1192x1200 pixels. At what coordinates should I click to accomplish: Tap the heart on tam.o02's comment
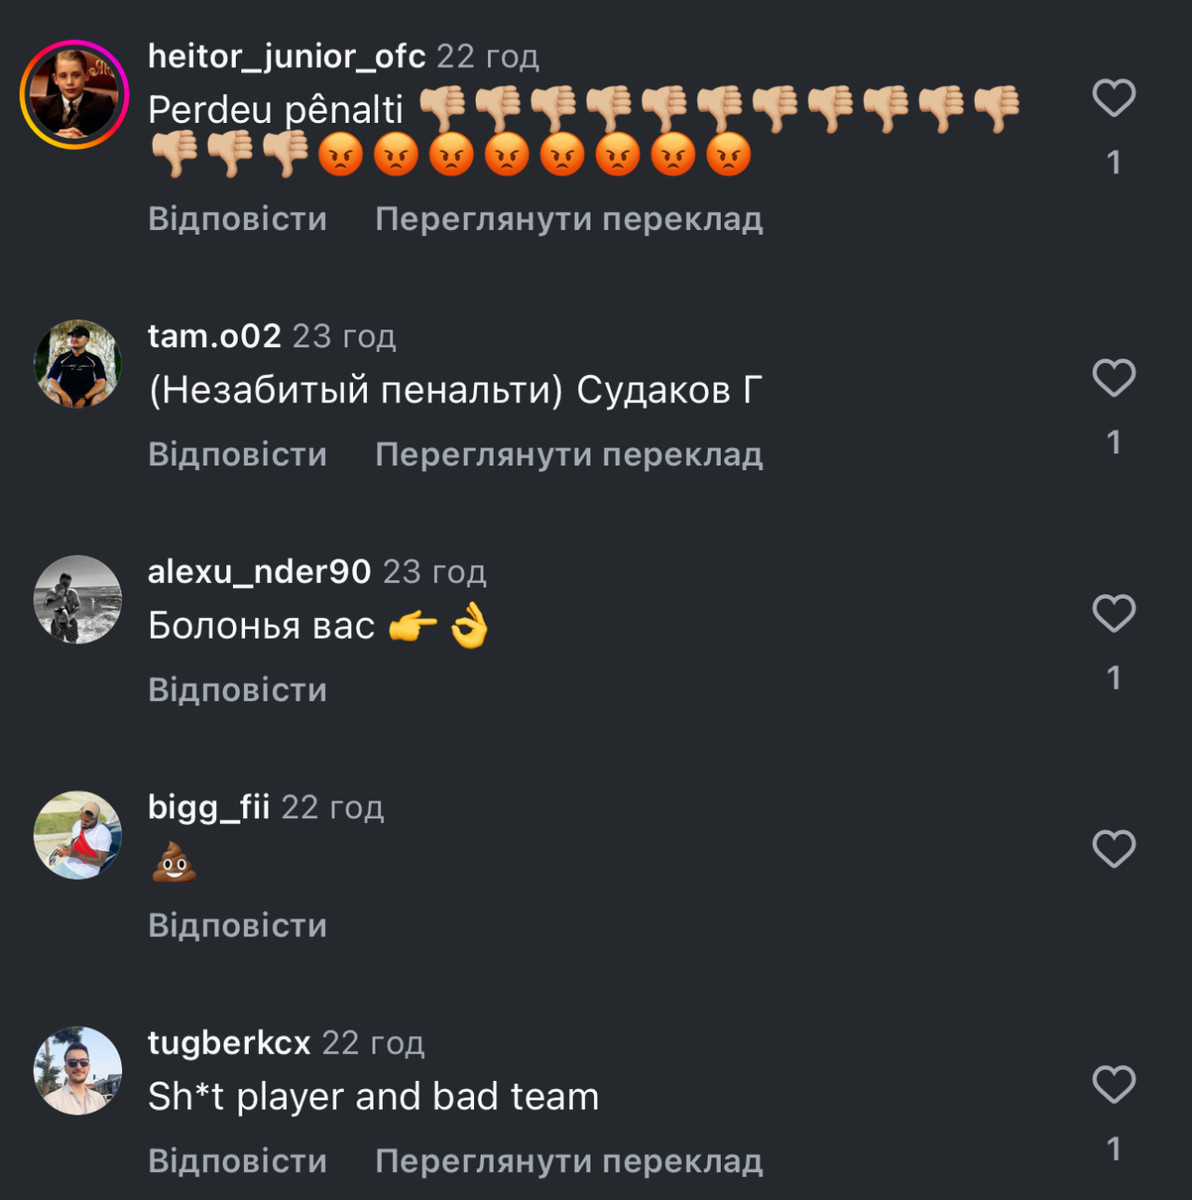click(x=1114, y=378)
